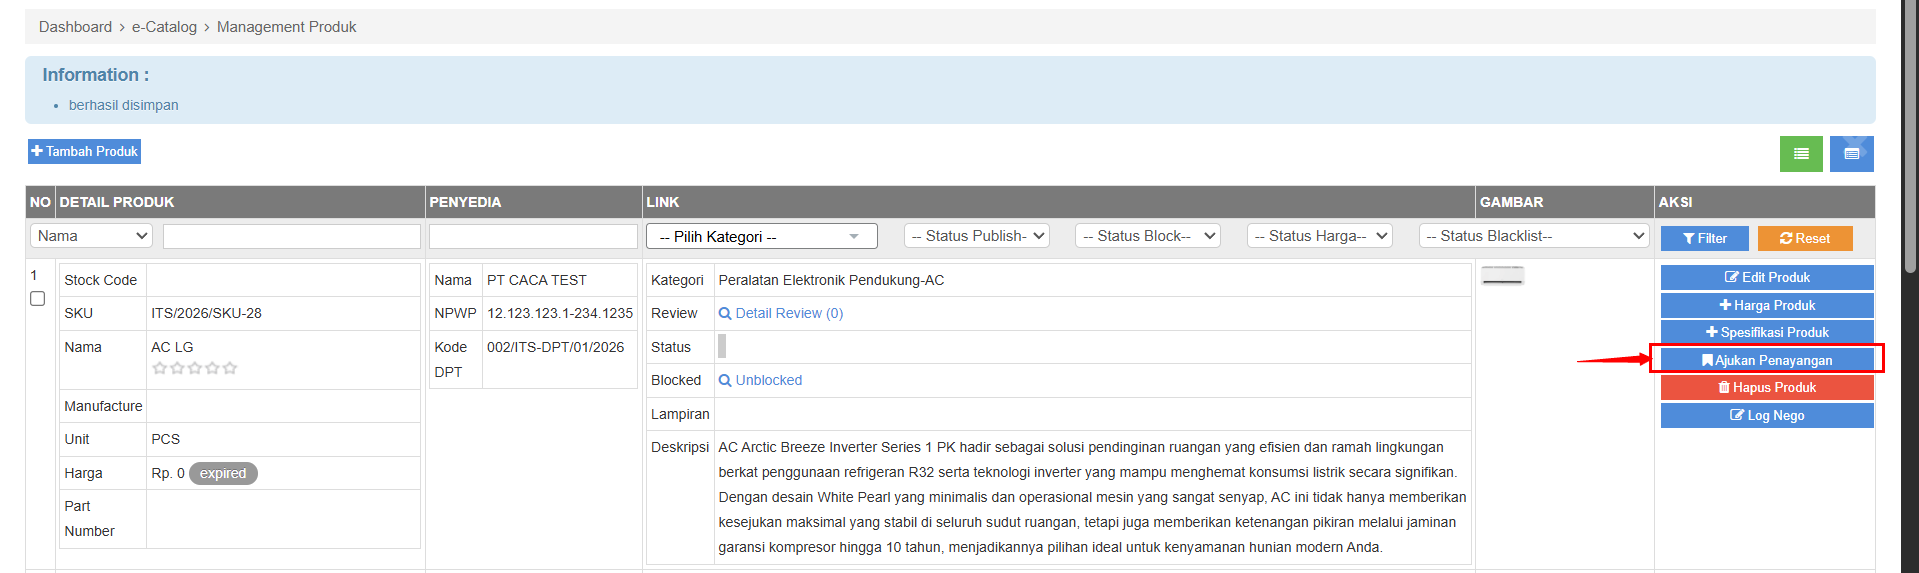Screen dimensions: 1919x573
Task: Open the Nama search field dropdown
Action: coord(92,236)
